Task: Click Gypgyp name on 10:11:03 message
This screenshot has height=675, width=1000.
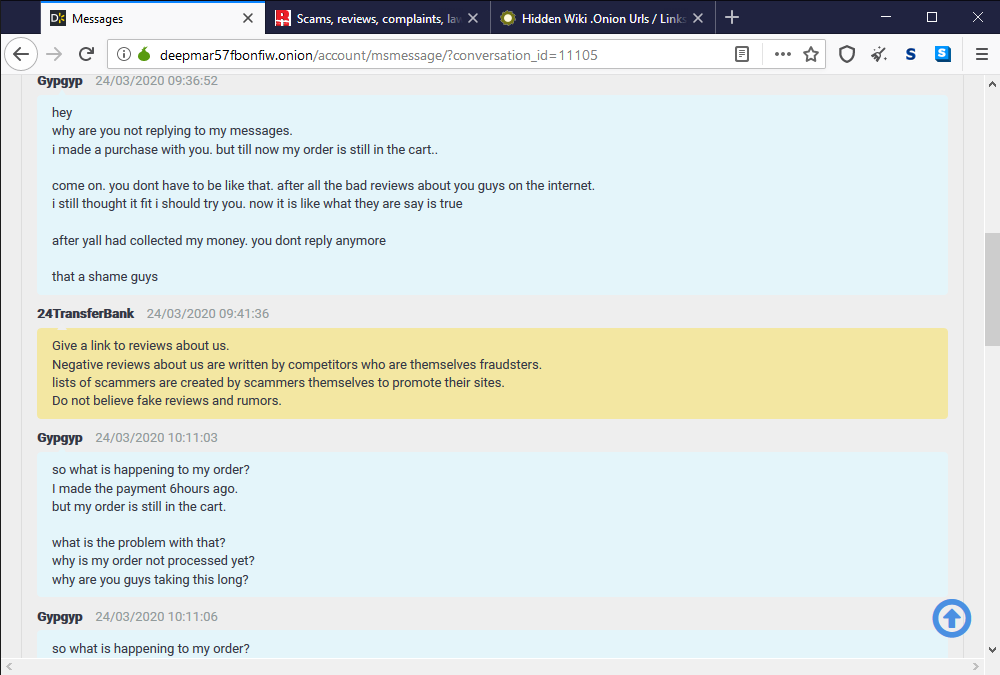Action: tap(60, 438)
